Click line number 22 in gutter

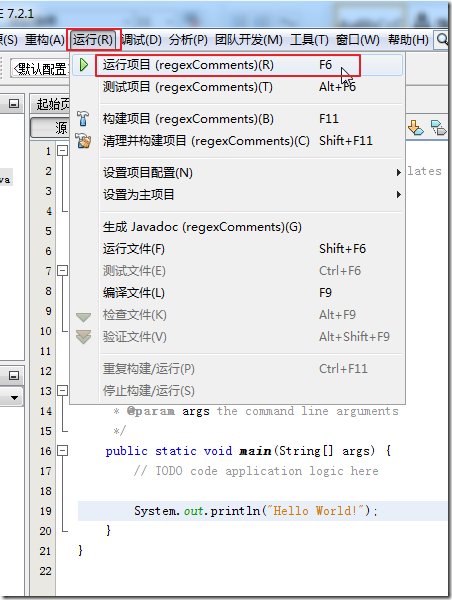(x=46, y=571)
